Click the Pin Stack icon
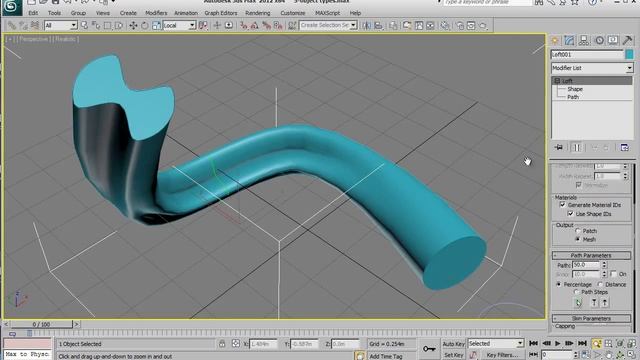The image size is (640, 360). pyautogui.click(x=559, y=147)
